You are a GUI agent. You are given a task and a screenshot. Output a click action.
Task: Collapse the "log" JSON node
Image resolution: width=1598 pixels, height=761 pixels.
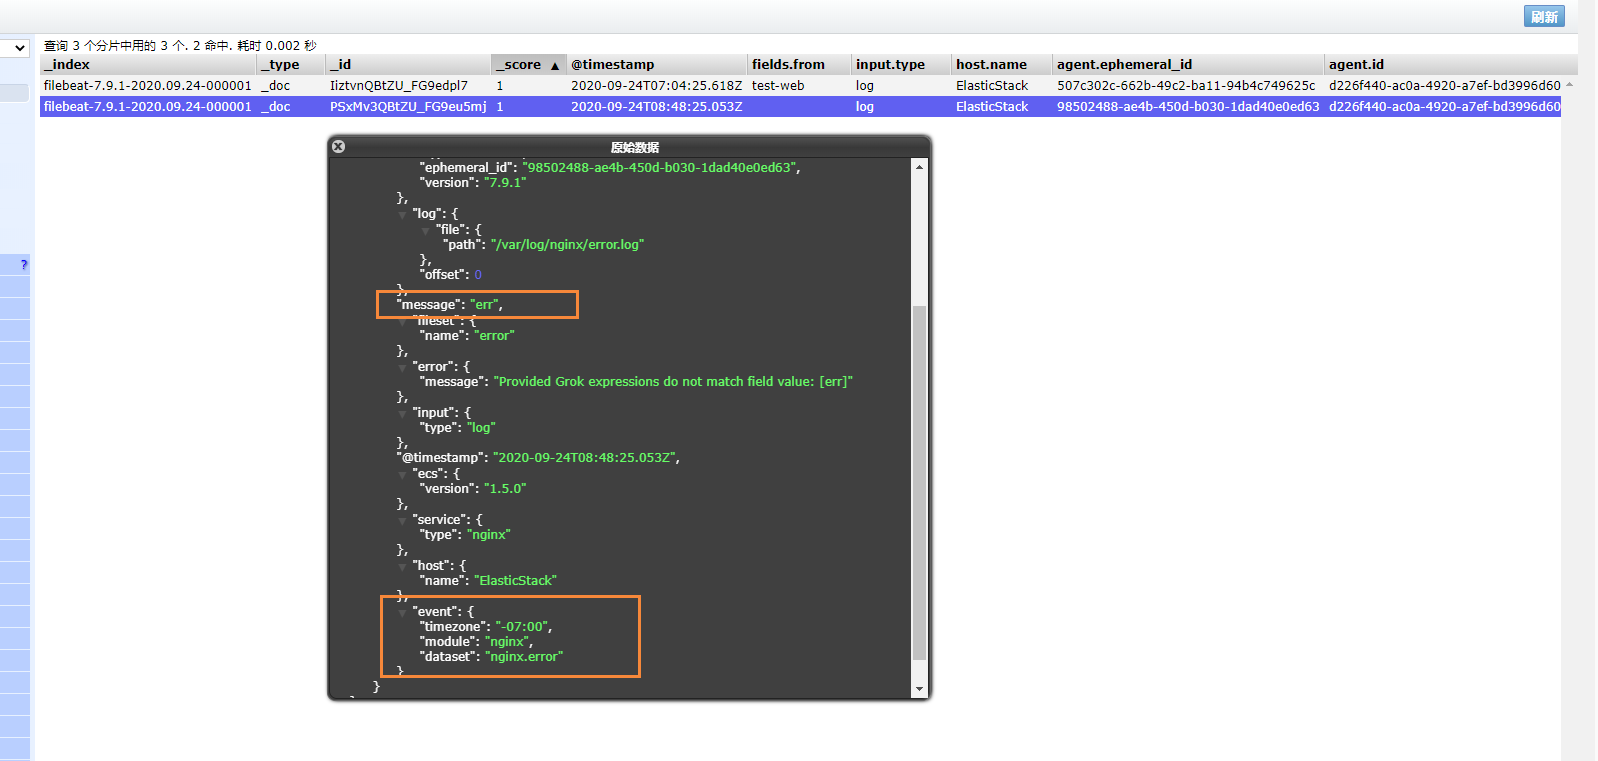pos(403,215)
